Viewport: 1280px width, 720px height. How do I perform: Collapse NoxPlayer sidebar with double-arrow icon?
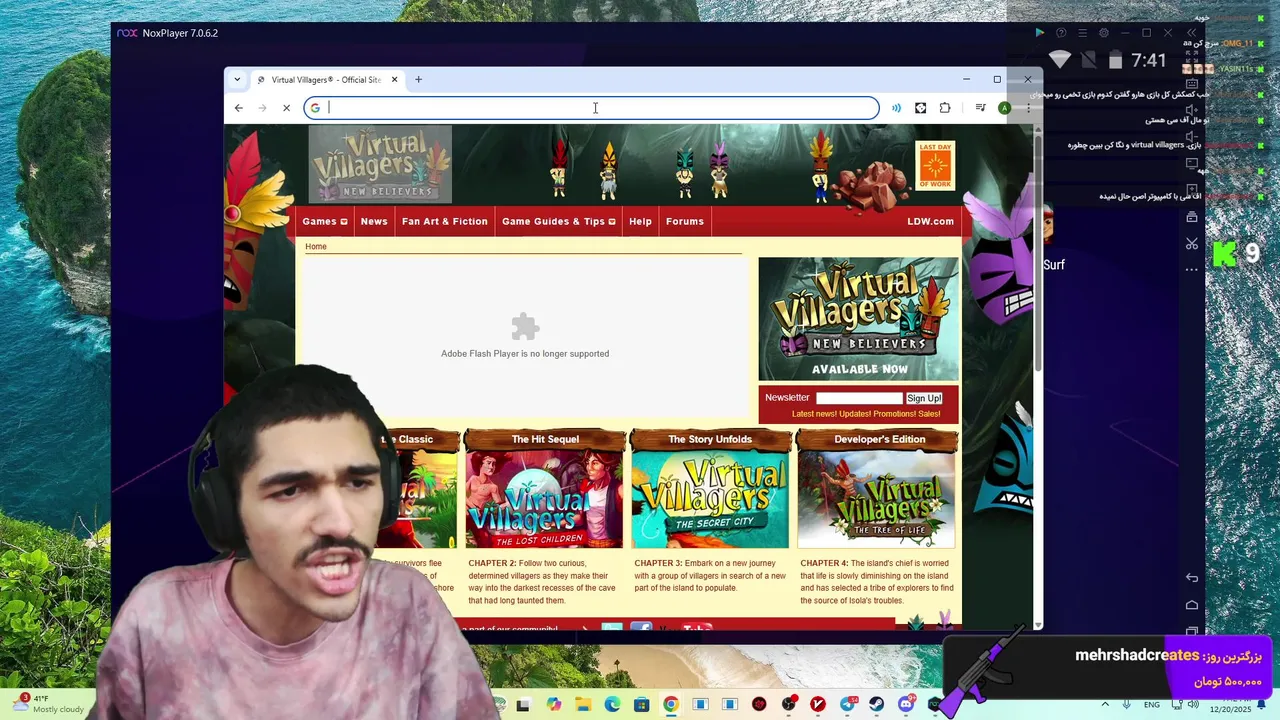pos(1191,33)
